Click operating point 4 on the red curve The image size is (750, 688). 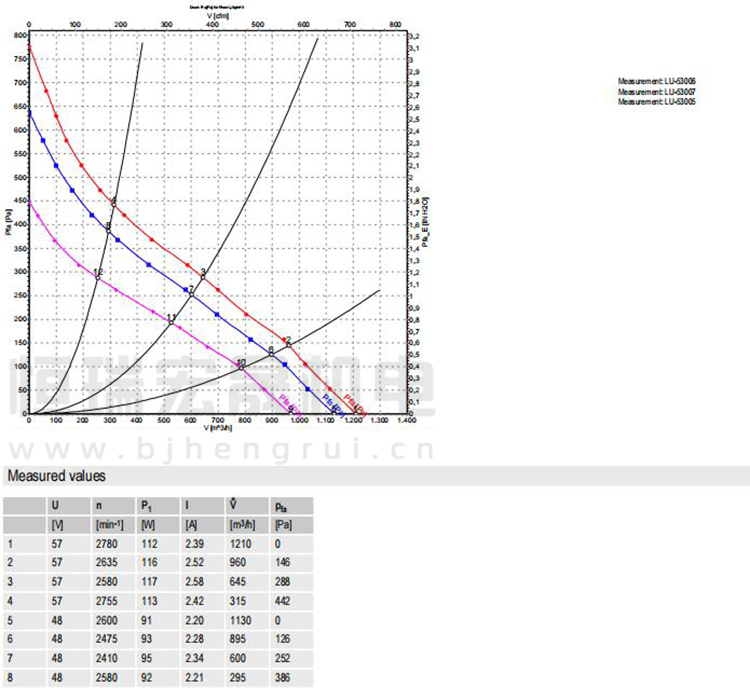(114, 203)
